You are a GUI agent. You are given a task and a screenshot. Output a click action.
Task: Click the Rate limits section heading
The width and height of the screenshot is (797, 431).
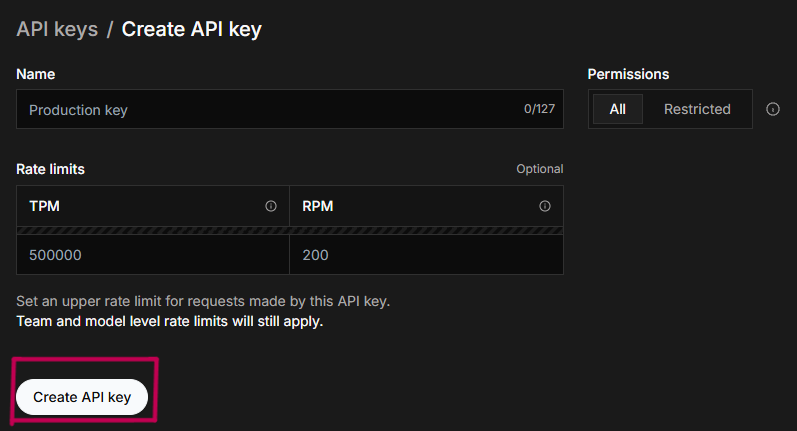point(50,169)
